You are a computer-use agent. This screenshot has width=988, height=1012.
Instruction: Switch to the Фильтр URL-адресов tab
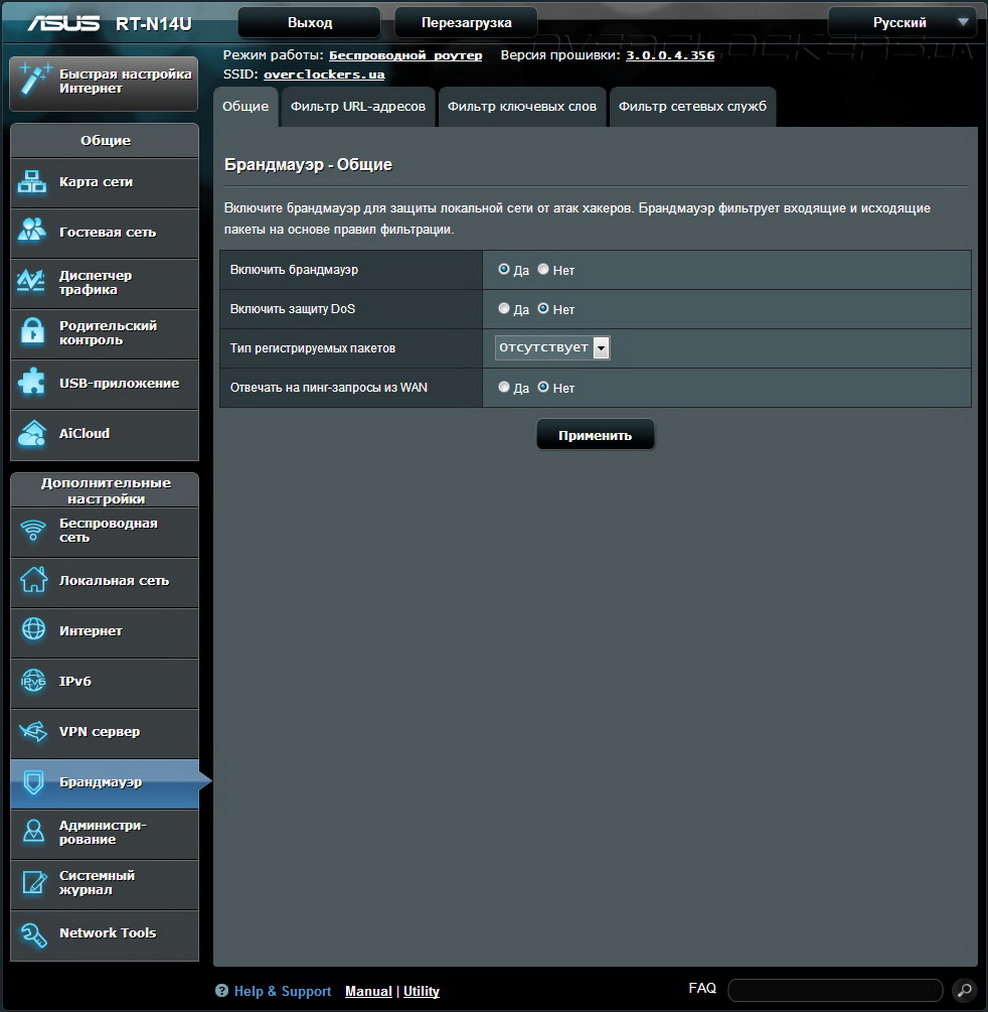click(358, 106)
